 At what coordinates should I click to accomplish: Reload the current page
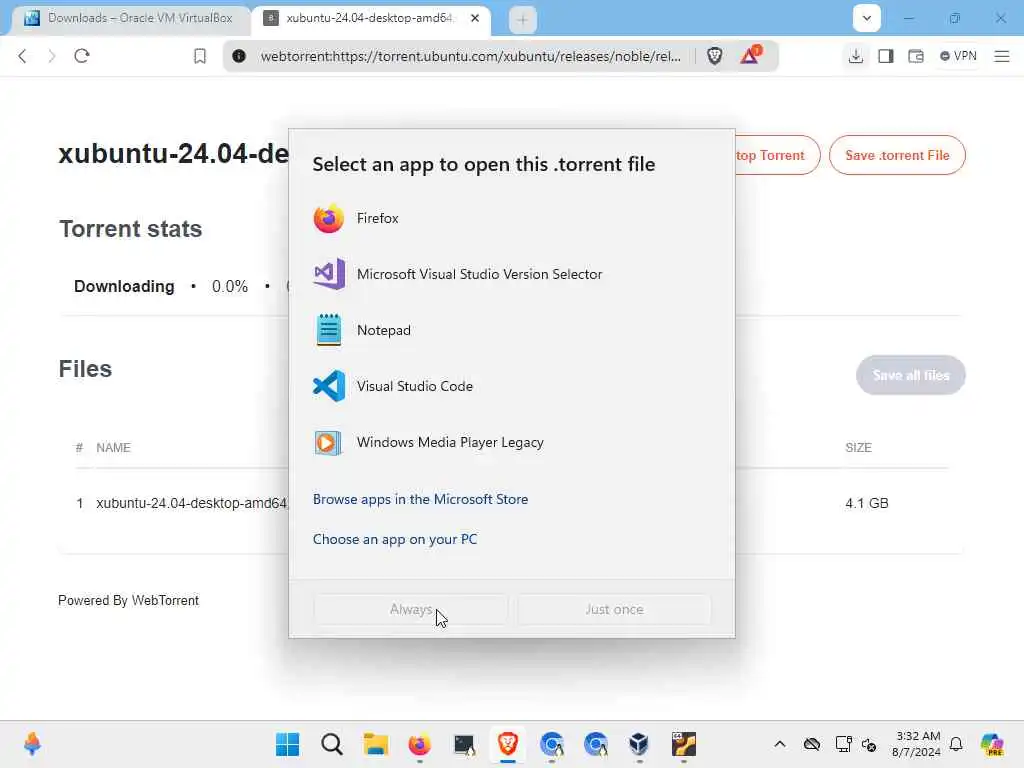click(x=82, y=56)
